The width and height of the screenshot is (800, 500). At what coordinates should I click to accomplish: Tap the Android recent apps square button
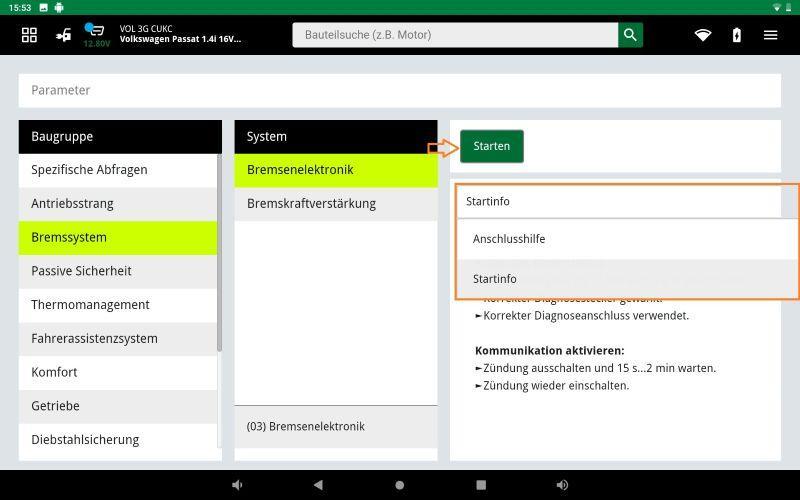(x=481, y=485)
